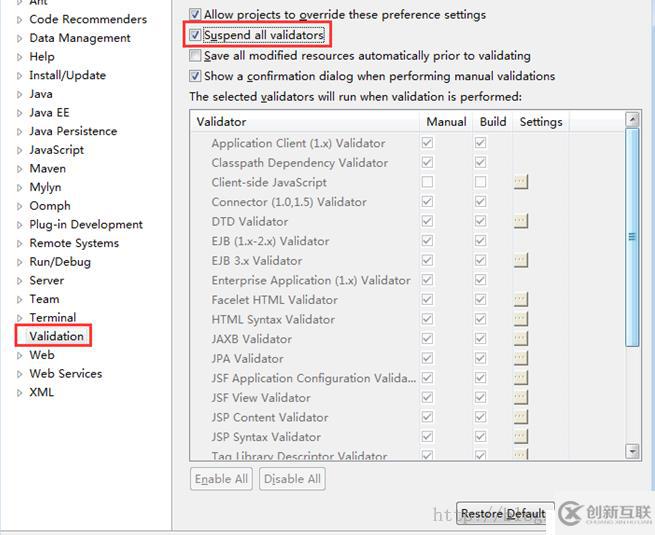This screenshot has width=655, height=535.
Task: Open settings button for DTD Validator
Action: point(520,221)
